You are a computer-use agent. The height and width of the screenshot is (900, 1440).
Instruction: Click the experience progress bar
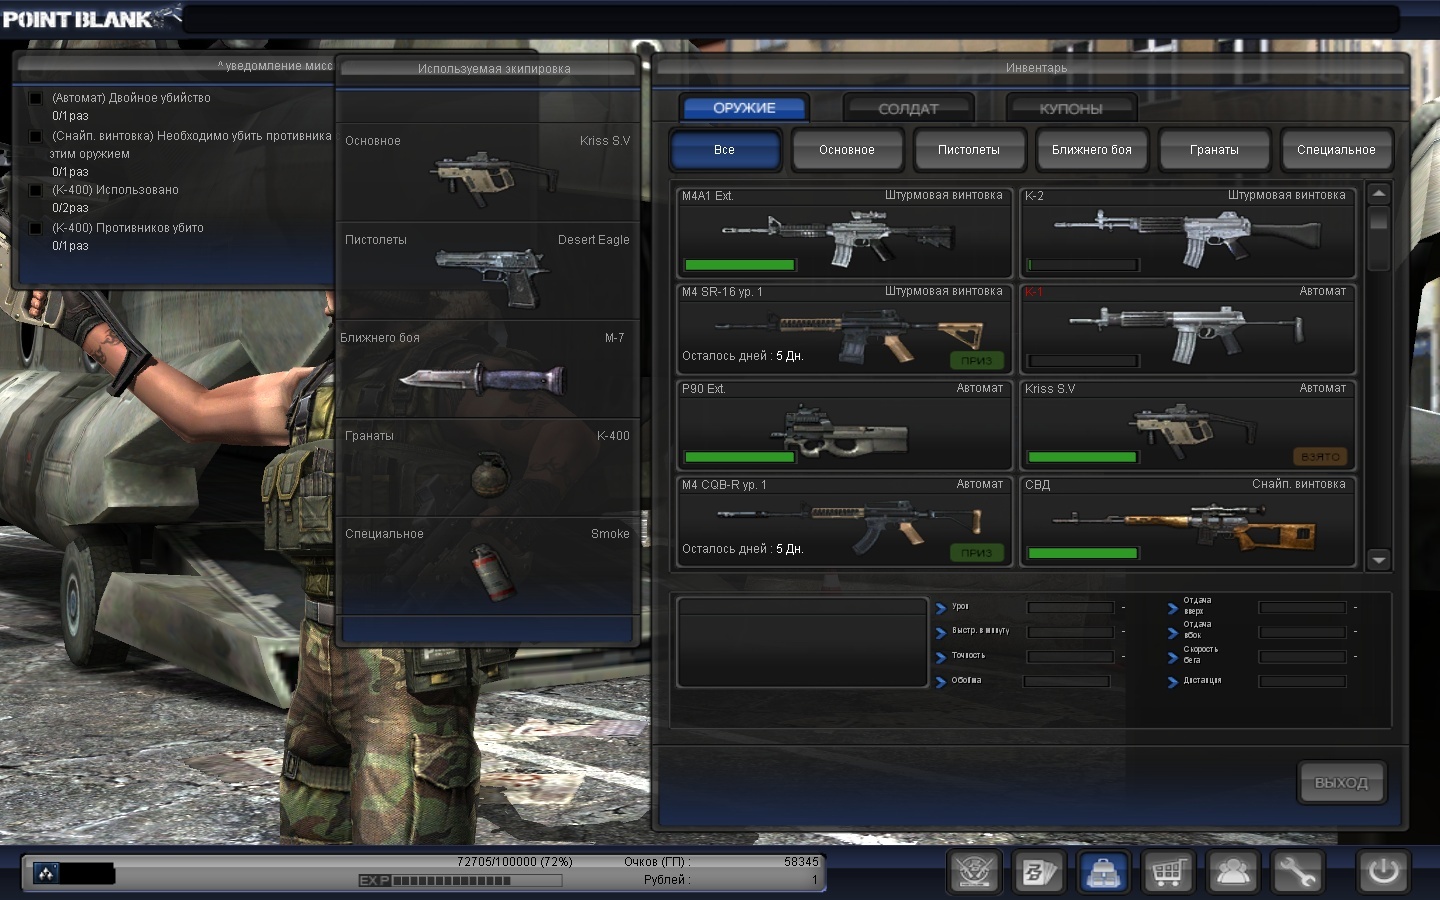(x=460, y=881)
